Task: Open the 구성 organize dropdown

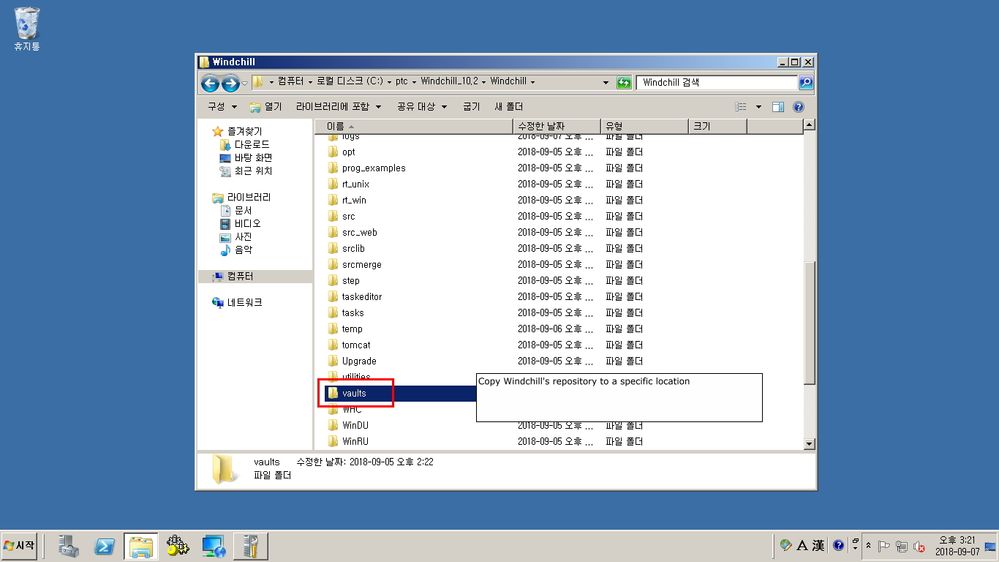Action: point(222,106)
